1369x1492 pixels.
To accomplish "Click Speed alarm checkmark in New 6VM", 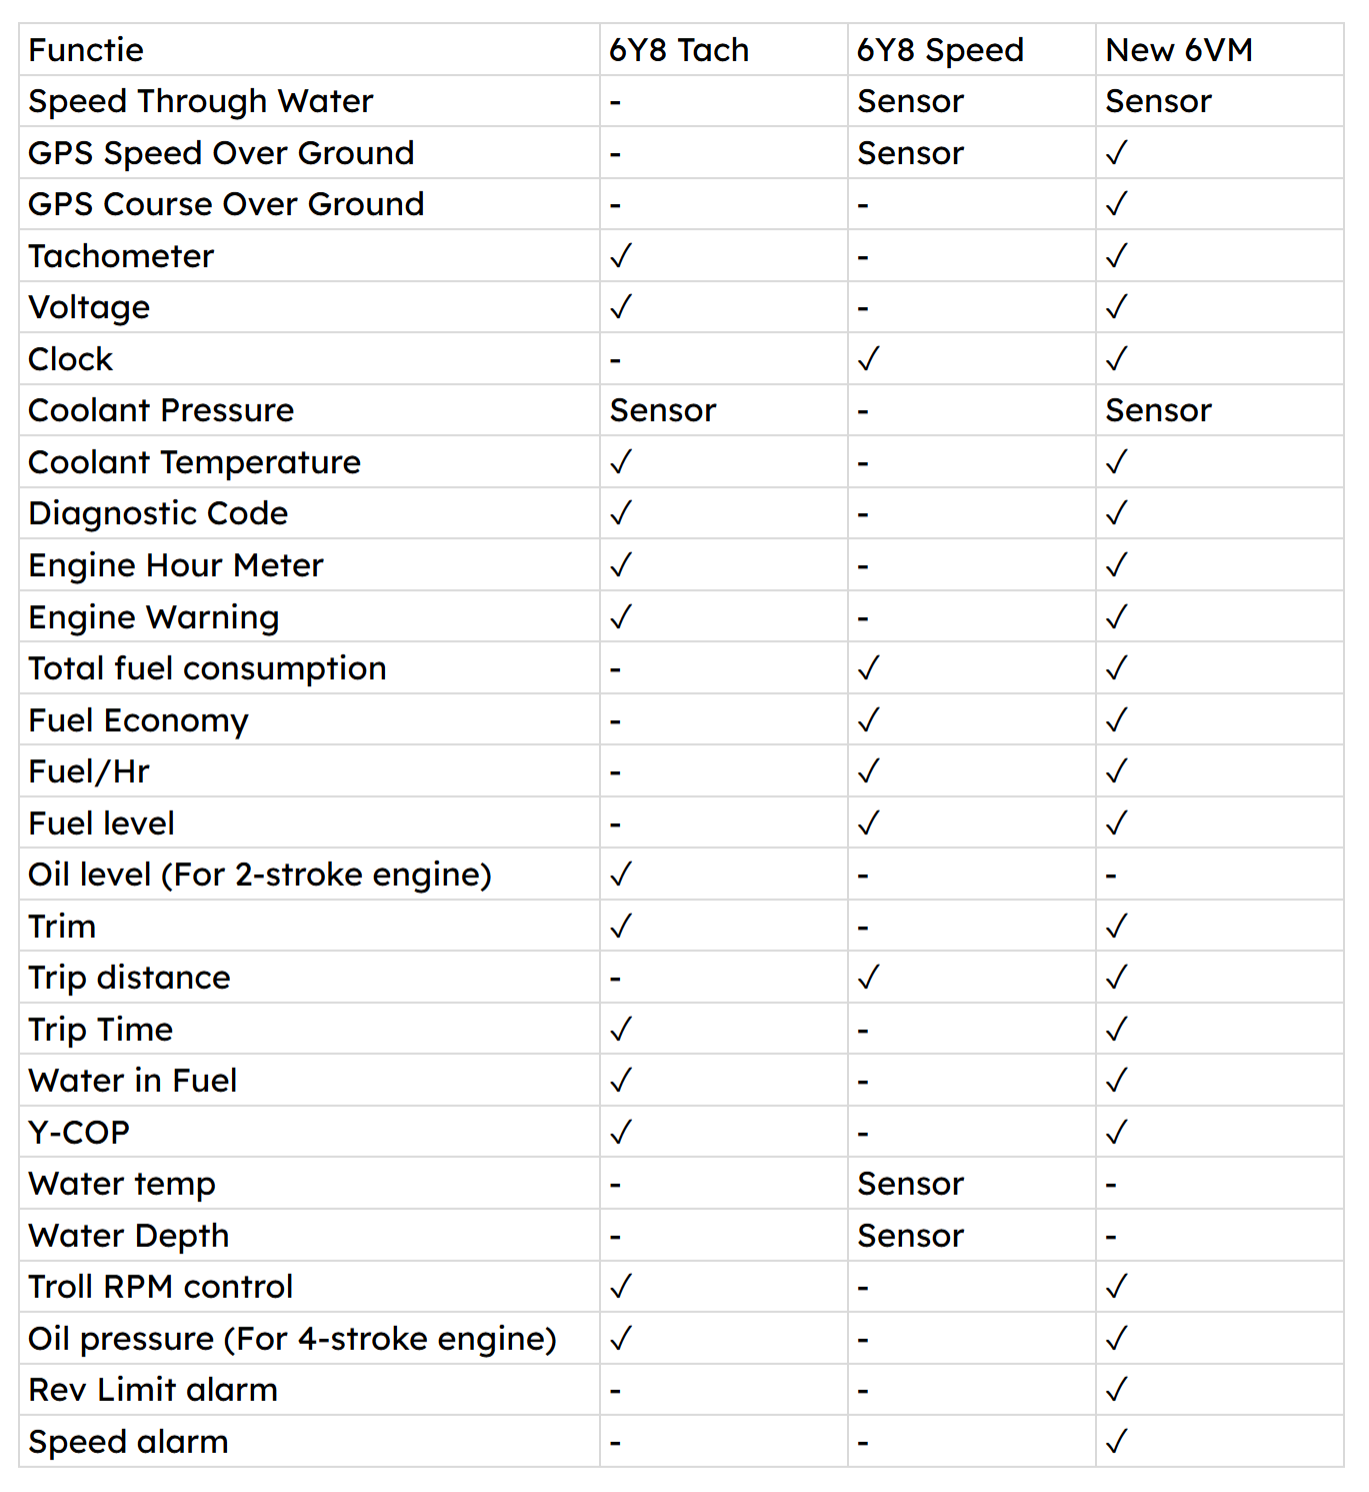I will 1117,1441.
